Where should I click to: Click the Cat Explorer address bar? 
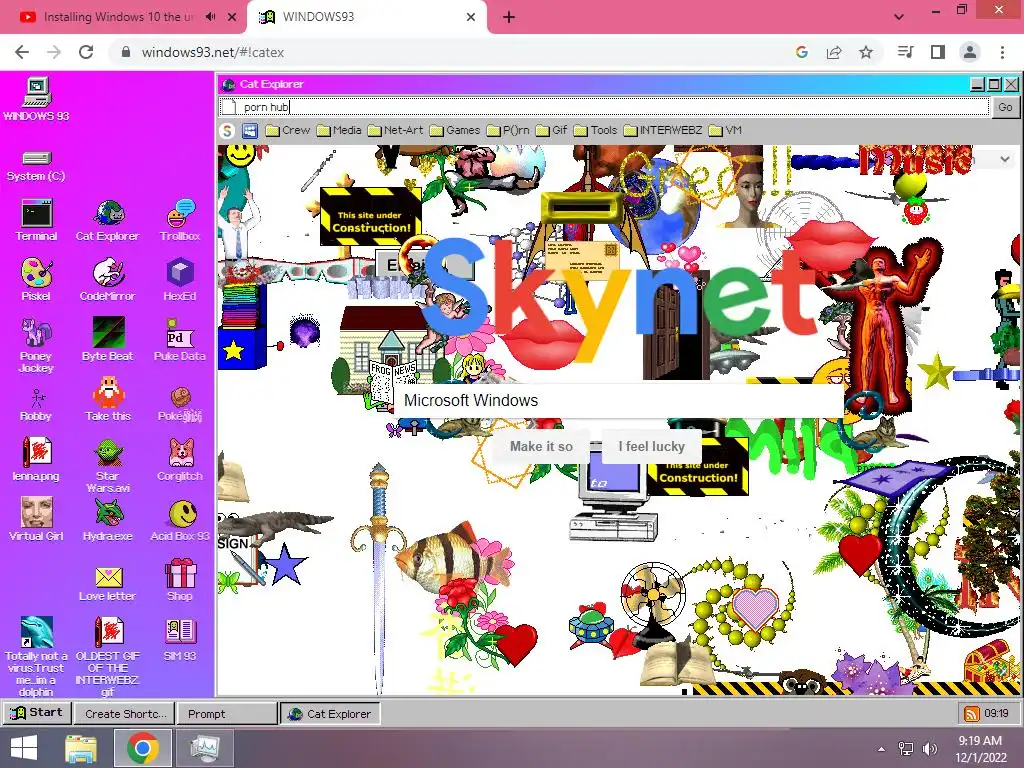pyautogui.click(x=604, y=107)
